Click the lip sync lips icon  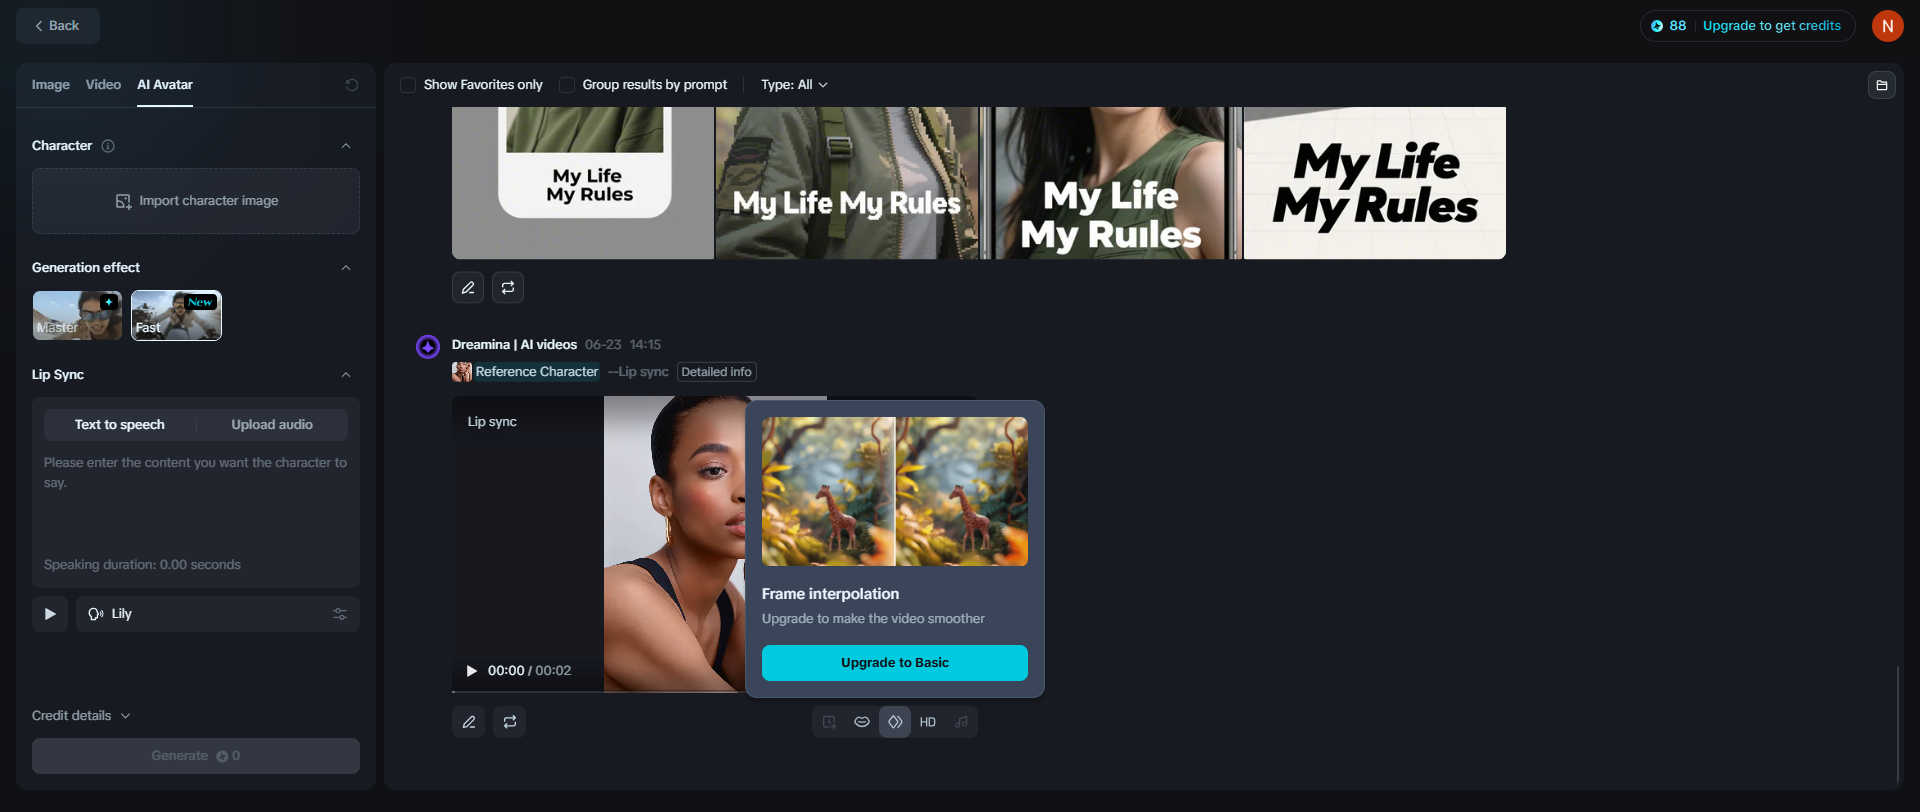click(862, 722)
